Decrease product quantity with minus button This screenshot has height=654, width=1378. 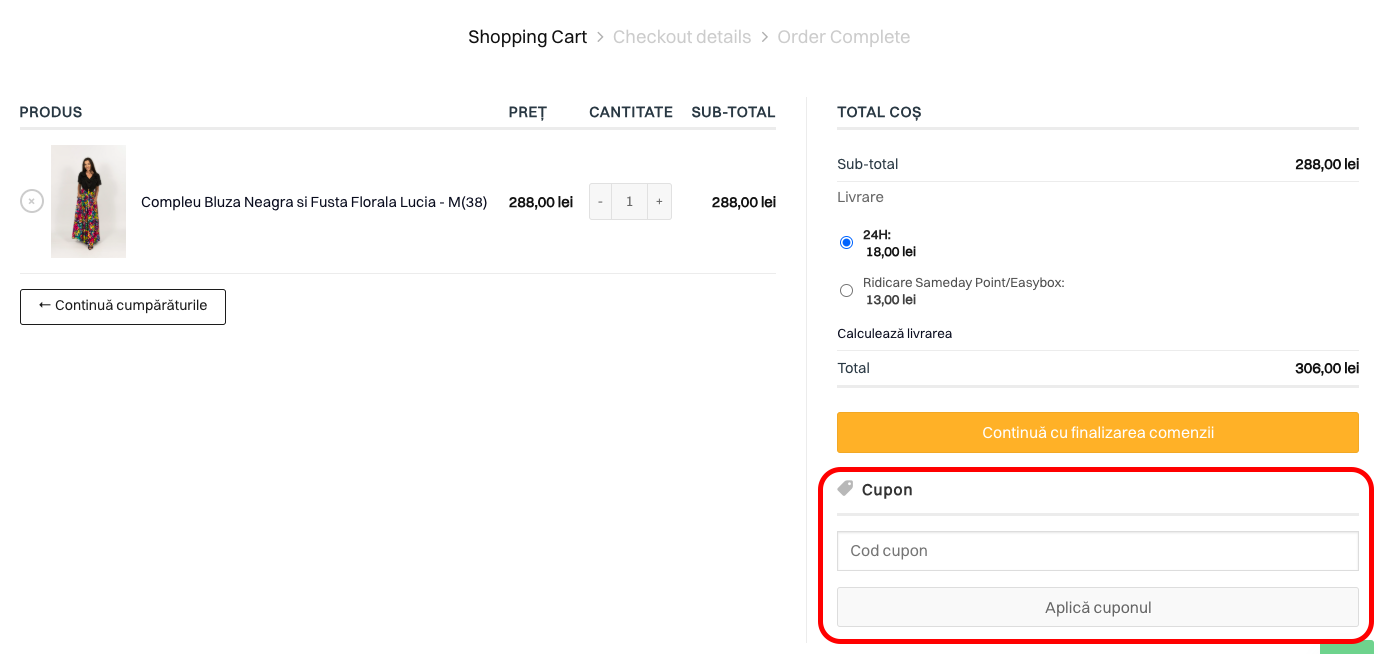(600, 201)
